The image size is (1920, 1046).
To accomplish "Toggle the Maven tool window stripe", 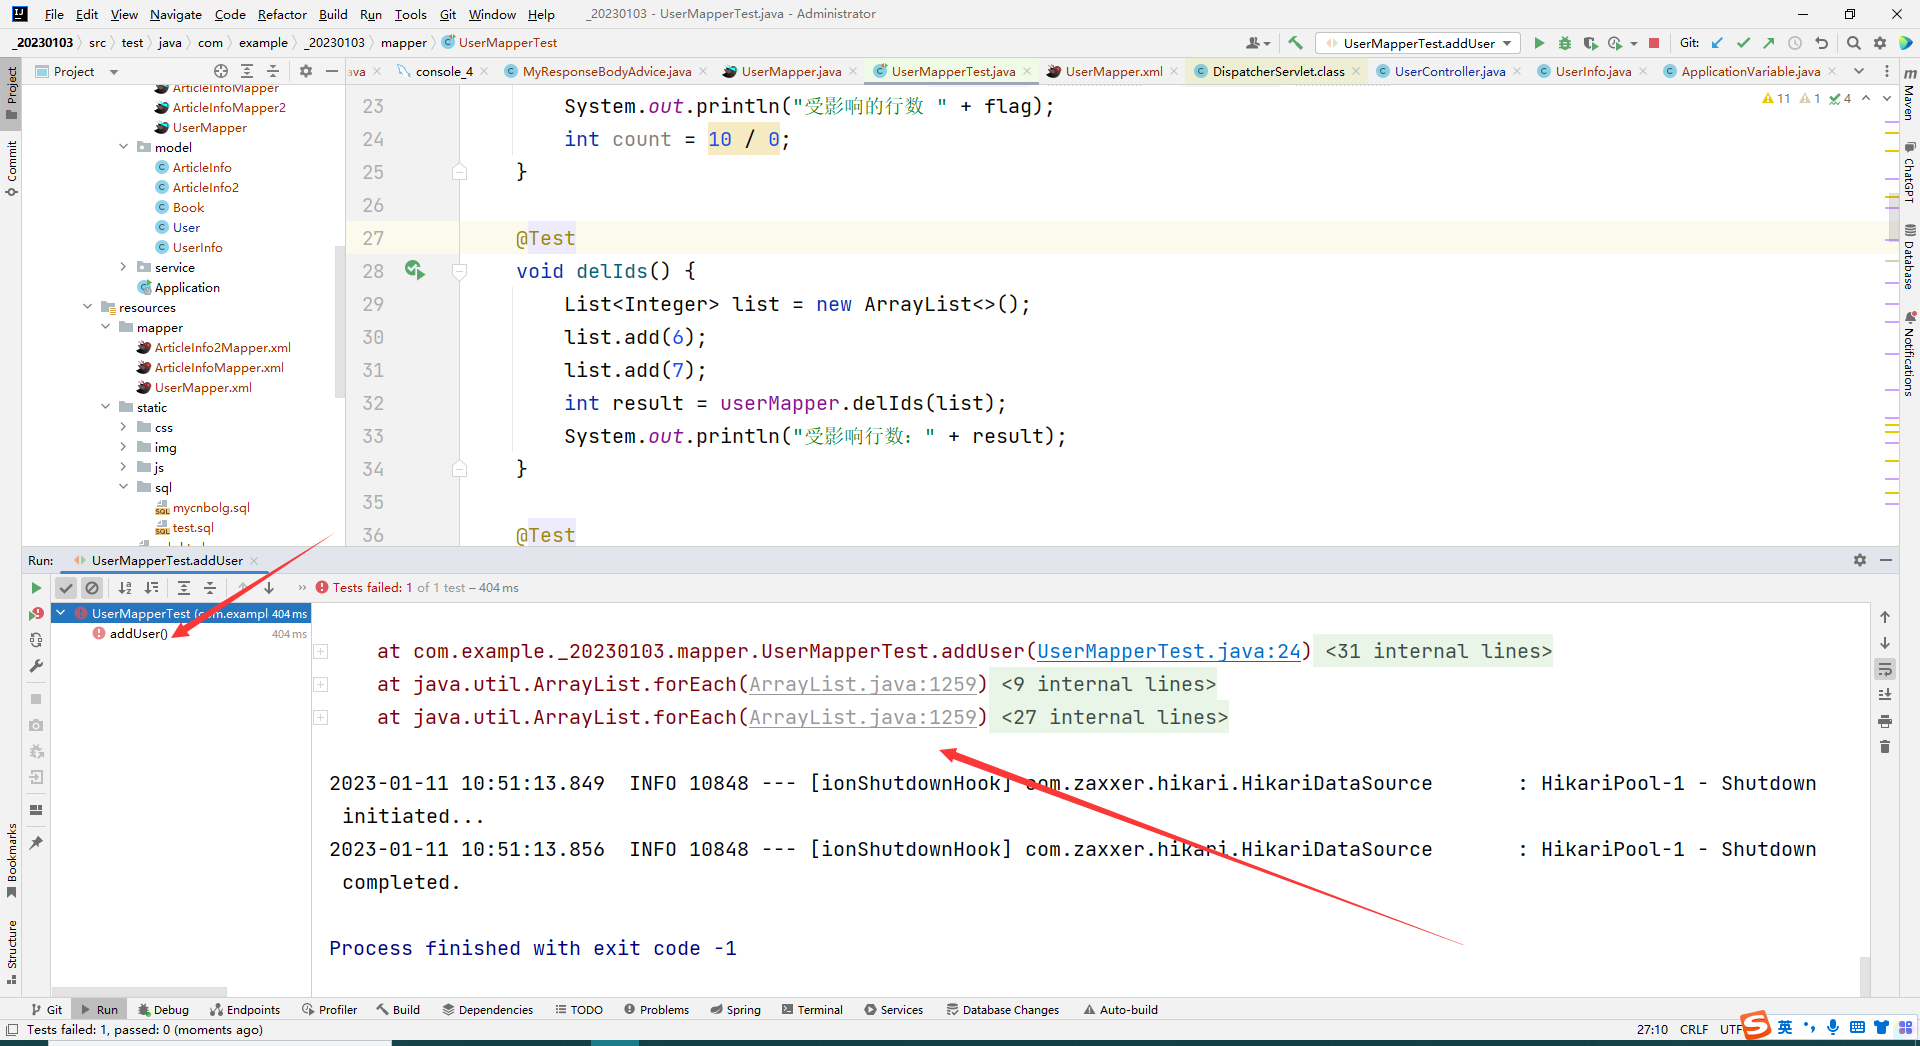I will click(x=1909, y=96).
